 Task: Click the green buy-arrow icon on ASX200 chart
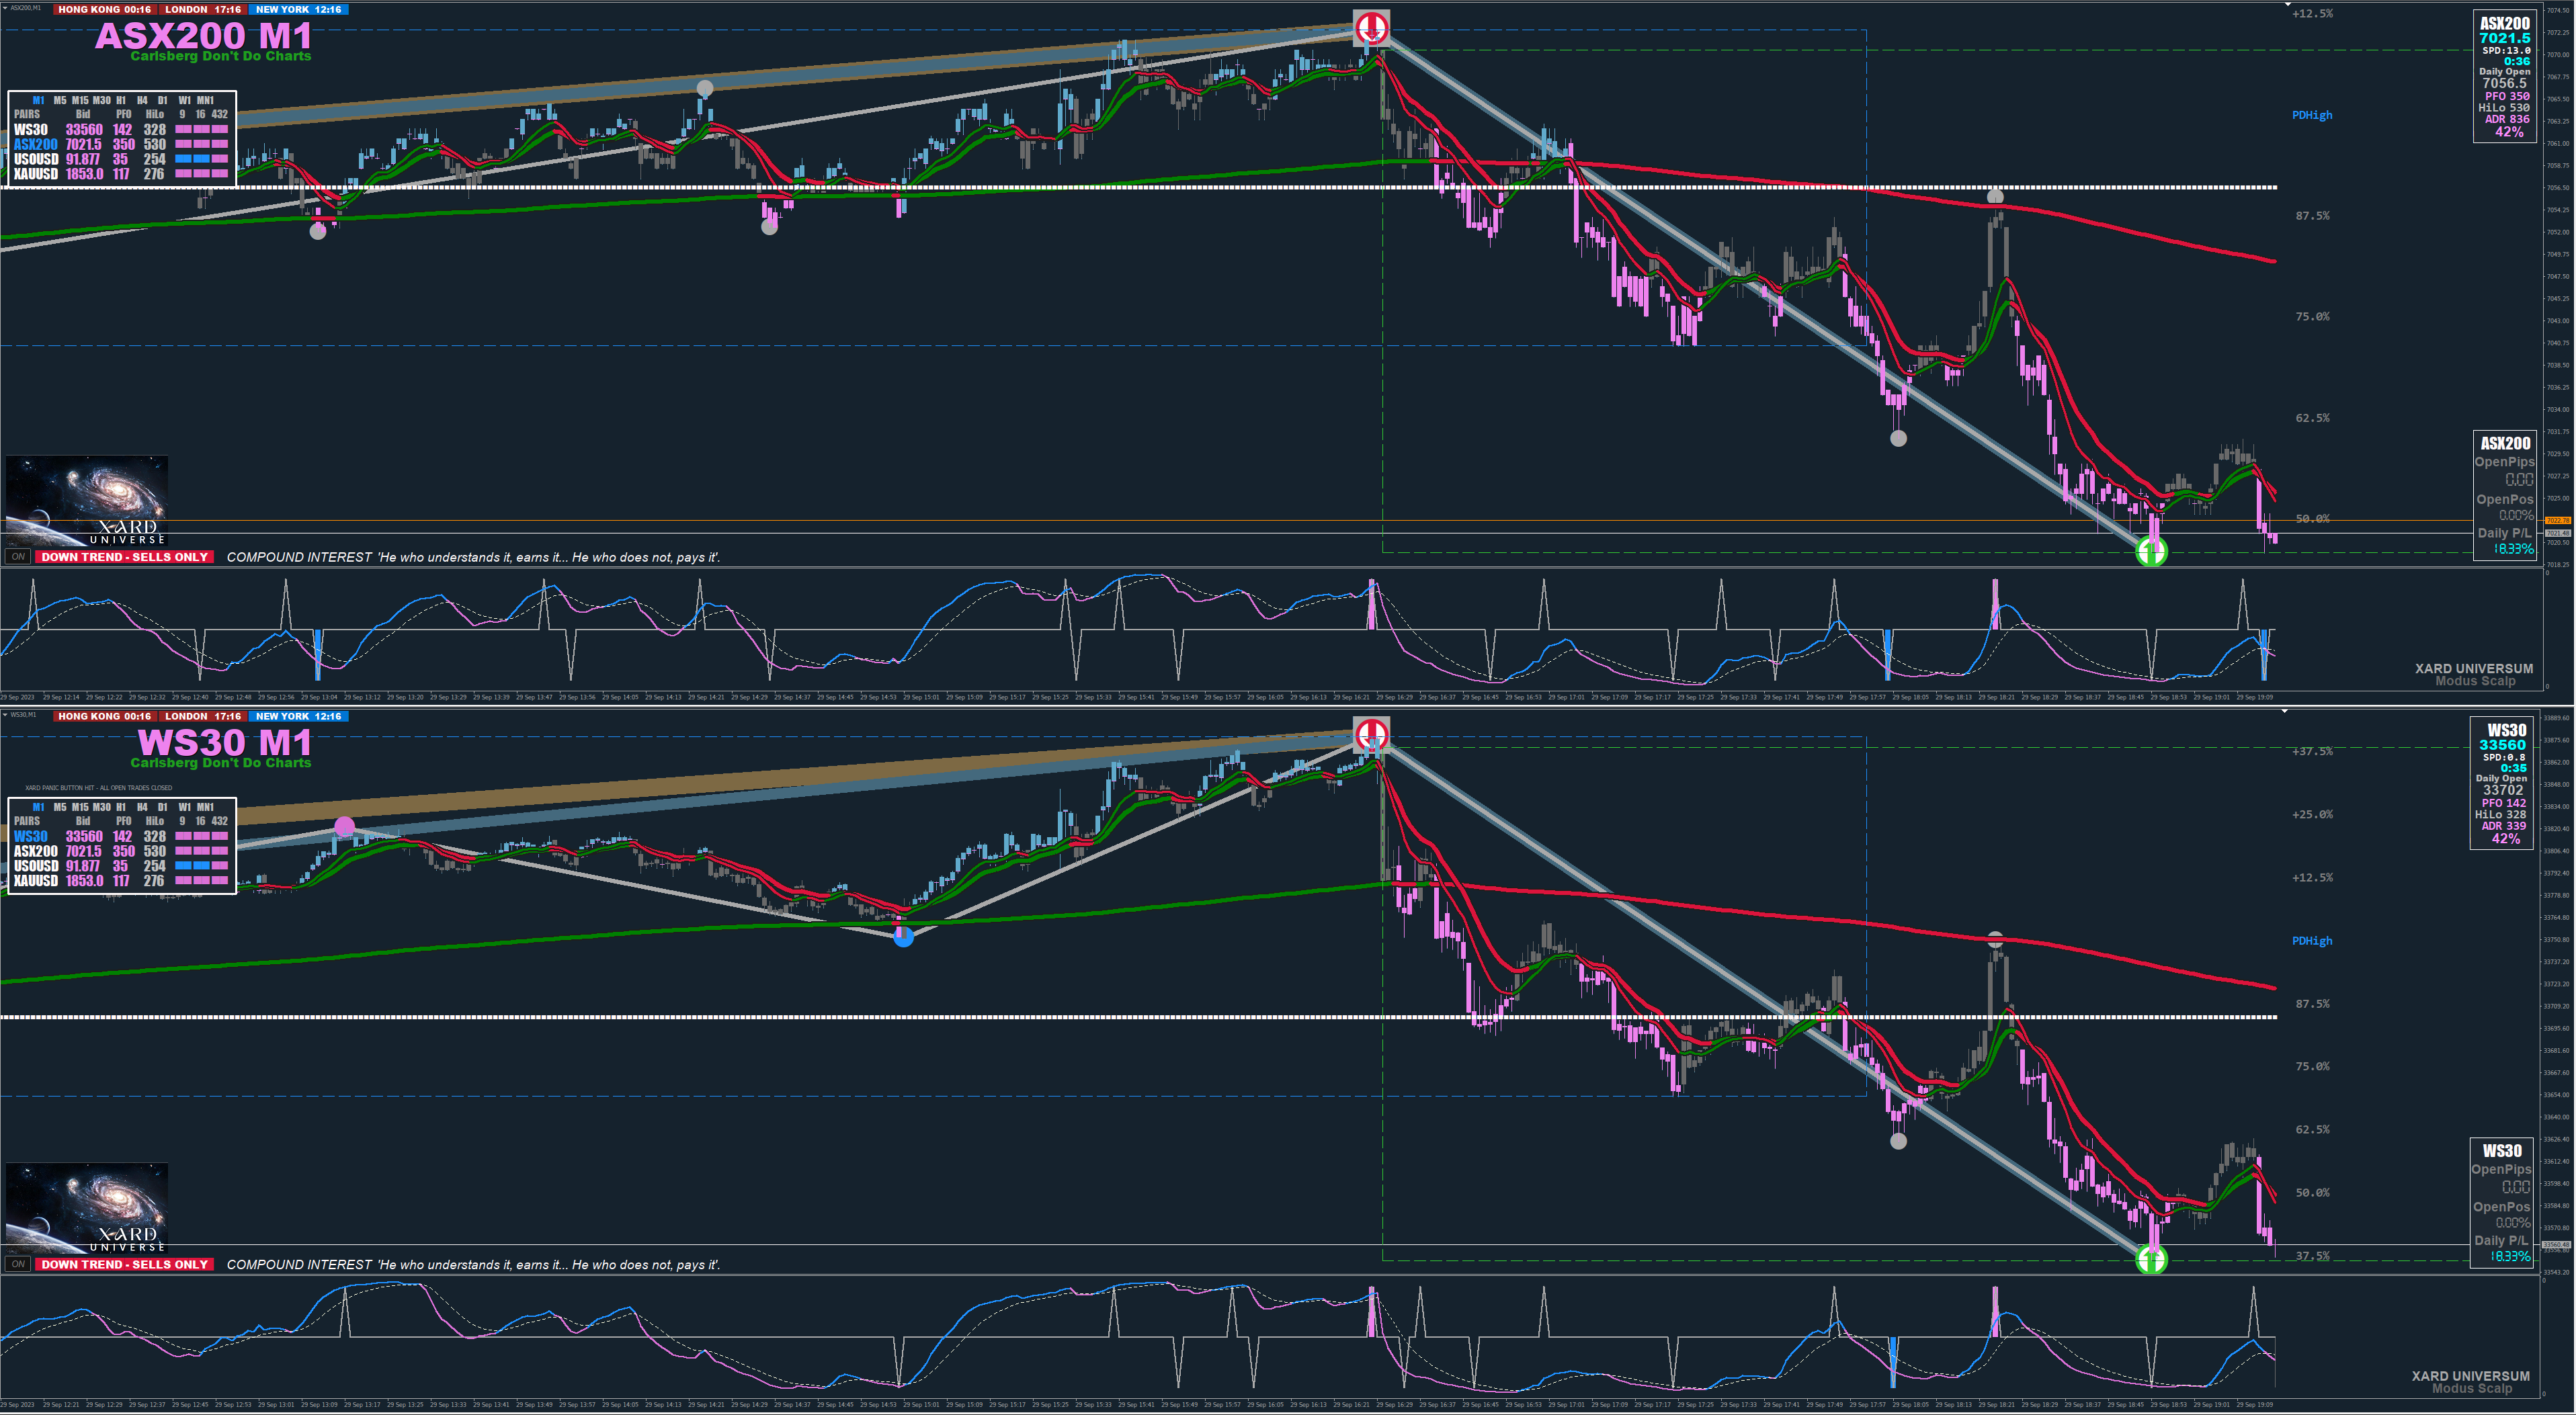click(2151, 551)
